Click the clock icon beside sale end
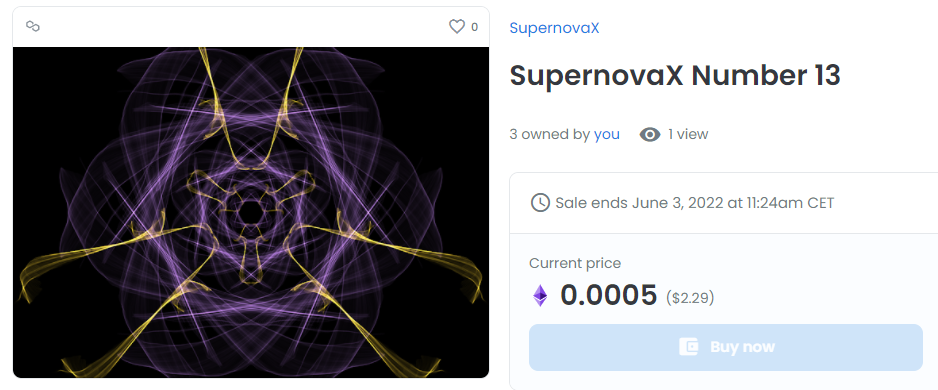This screenshot has width=938, height=390. pyautogui.click(x=540, y=203)
